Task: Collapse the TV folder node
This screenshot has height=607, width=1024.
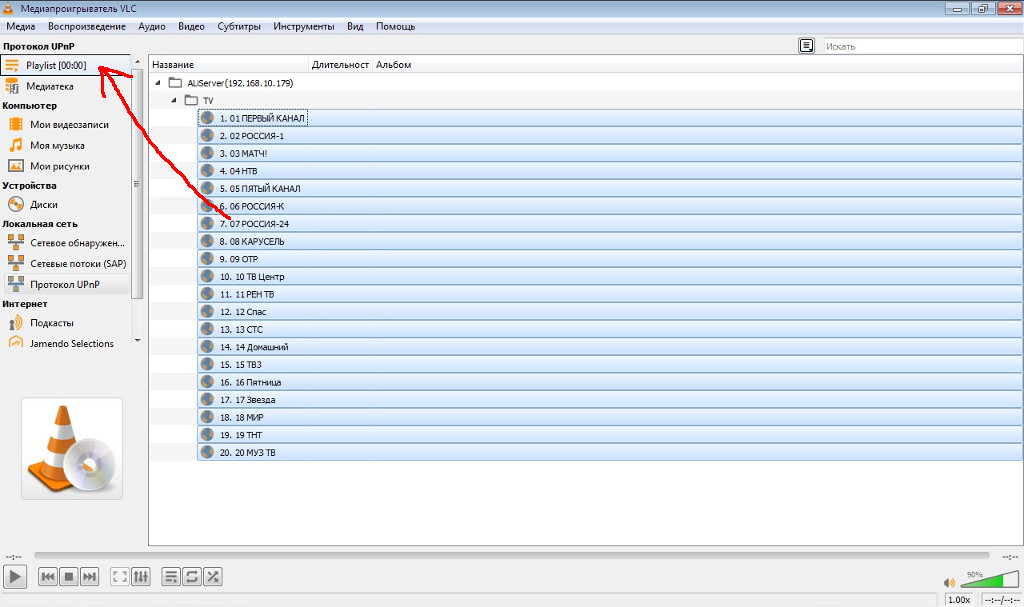Action: 174,100
